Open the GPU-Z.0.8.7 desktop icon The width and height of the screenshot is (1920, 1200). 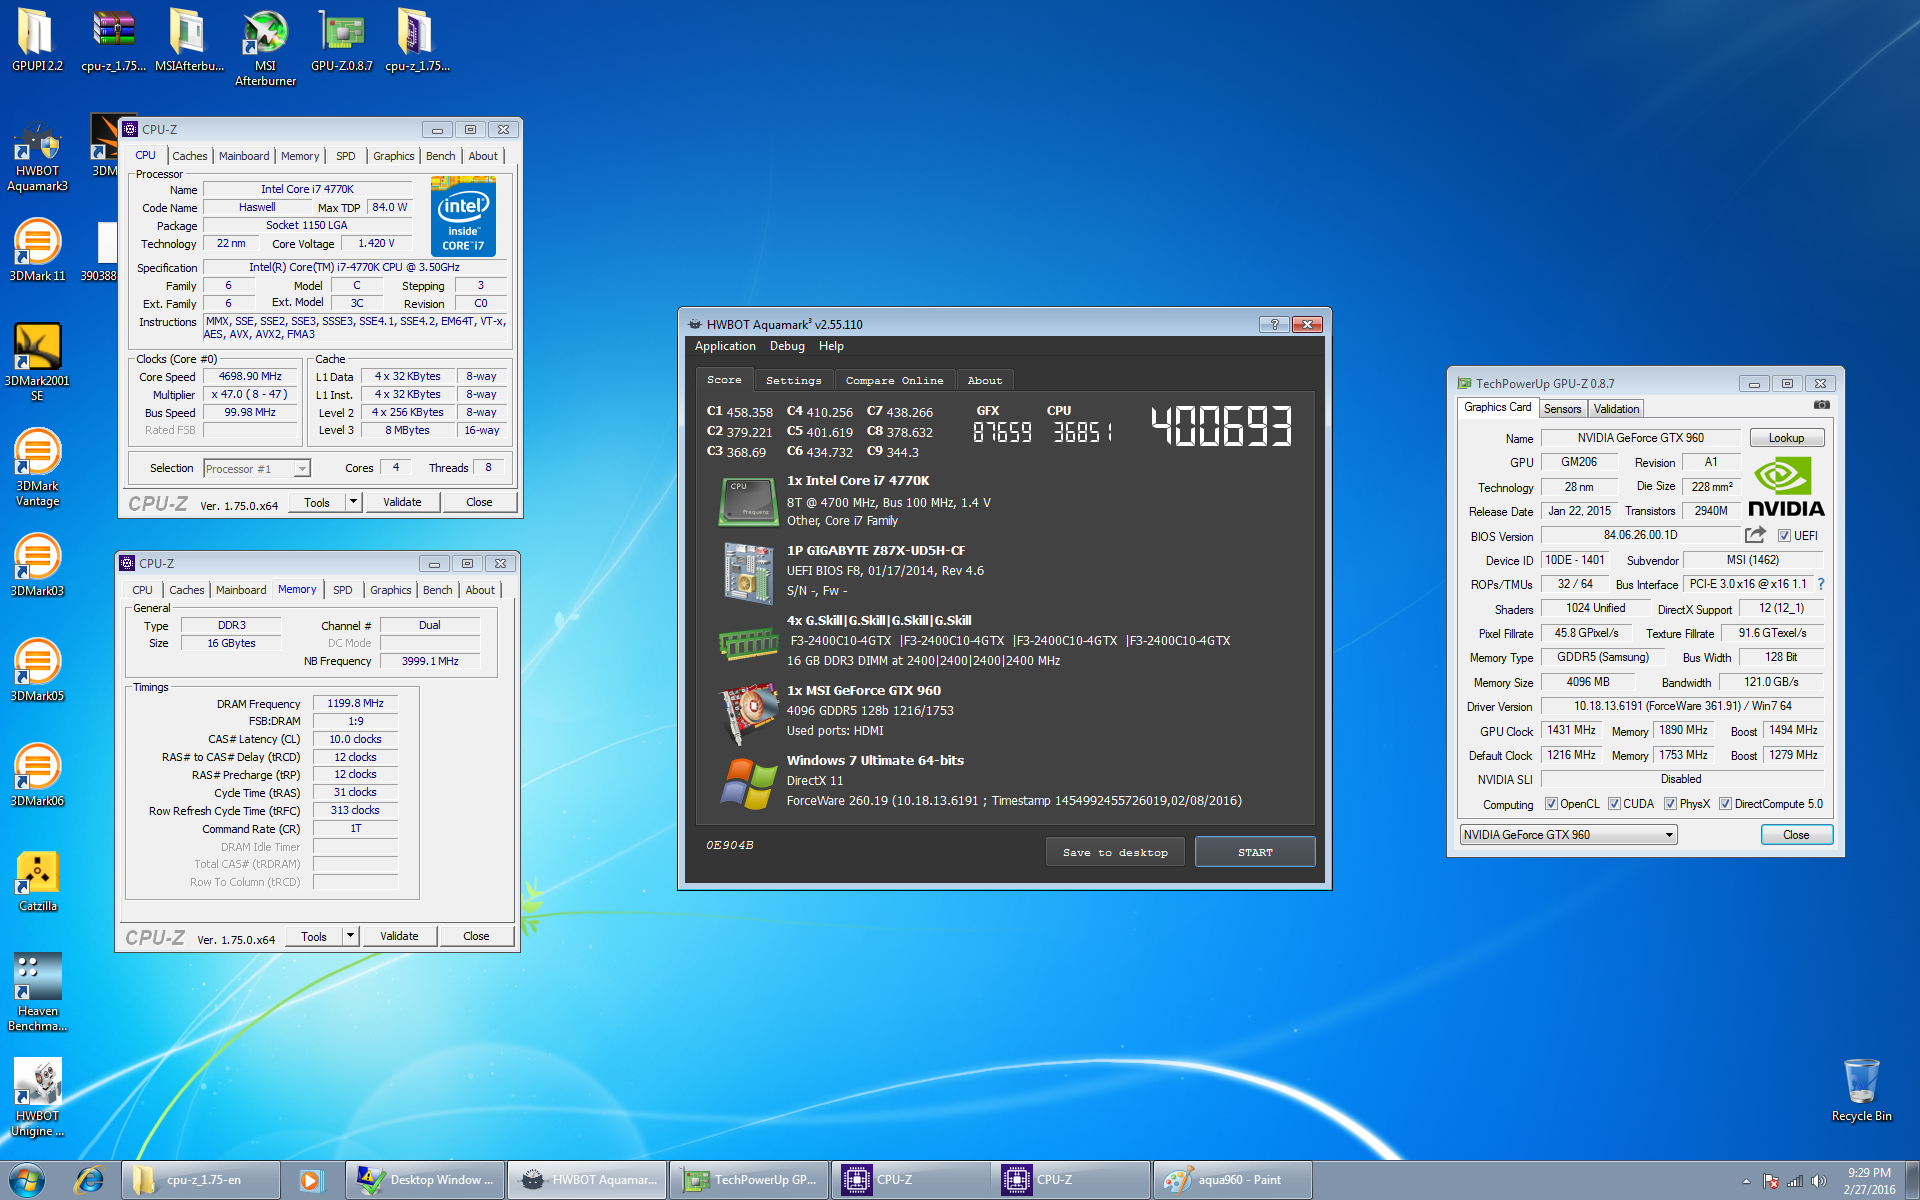(341, 40)
